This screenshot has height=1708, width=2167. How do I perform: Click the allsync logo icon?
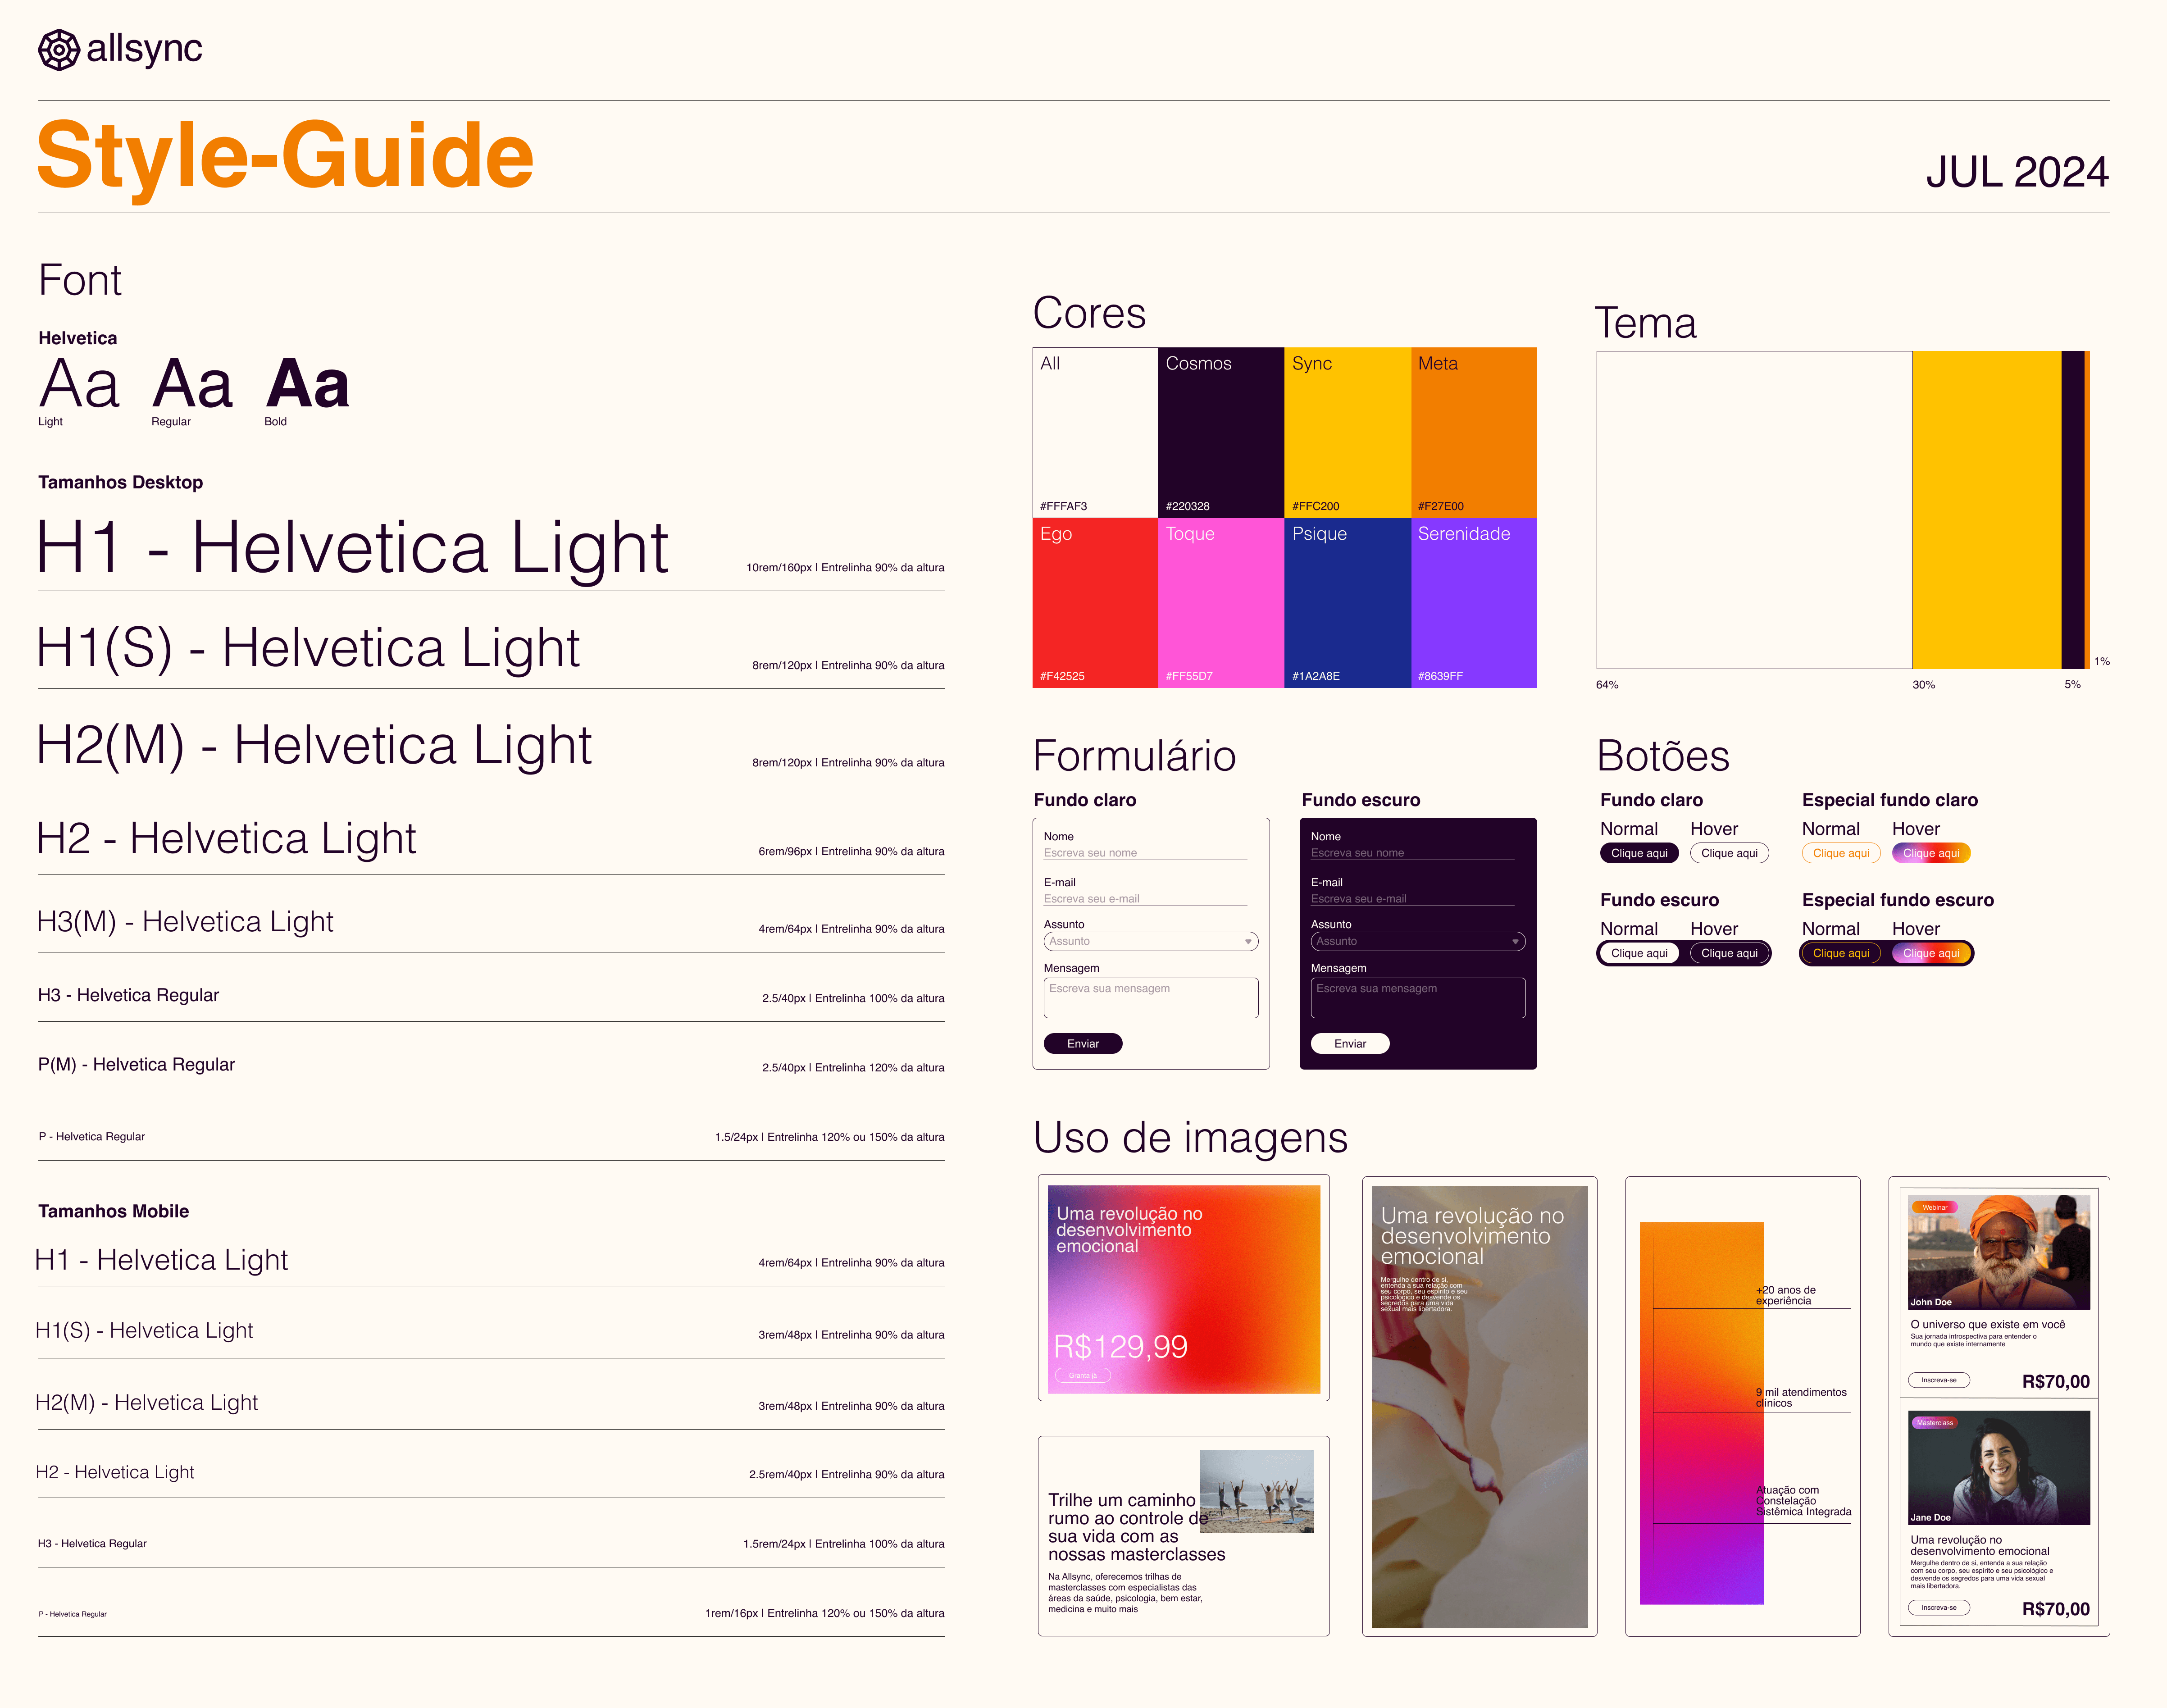click(58, 49)
